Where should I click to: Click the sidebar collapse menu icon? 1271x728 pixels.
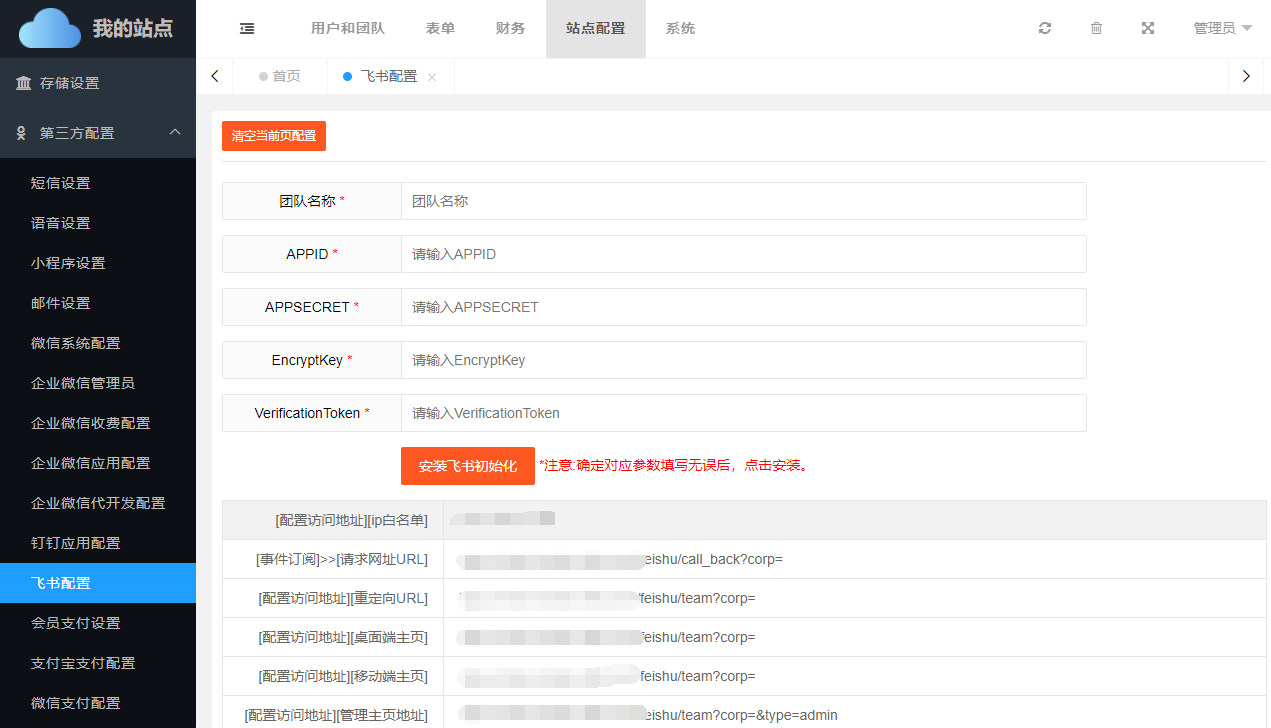(x=247, y=29)
